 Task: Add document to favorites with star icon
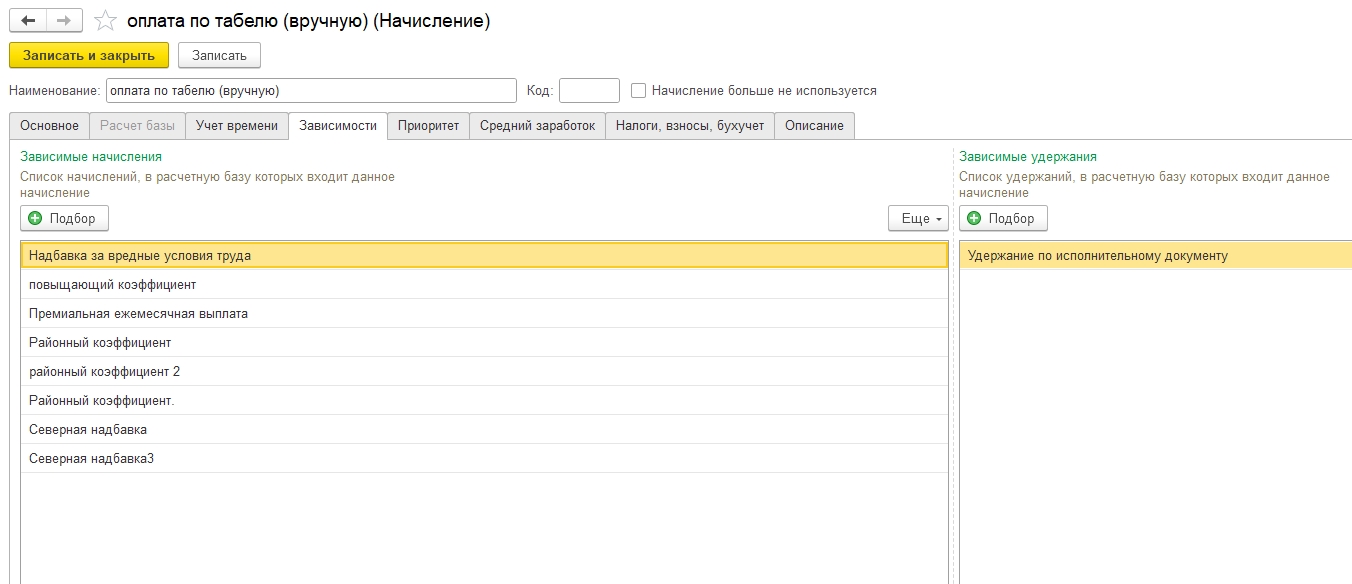(105, 21)
